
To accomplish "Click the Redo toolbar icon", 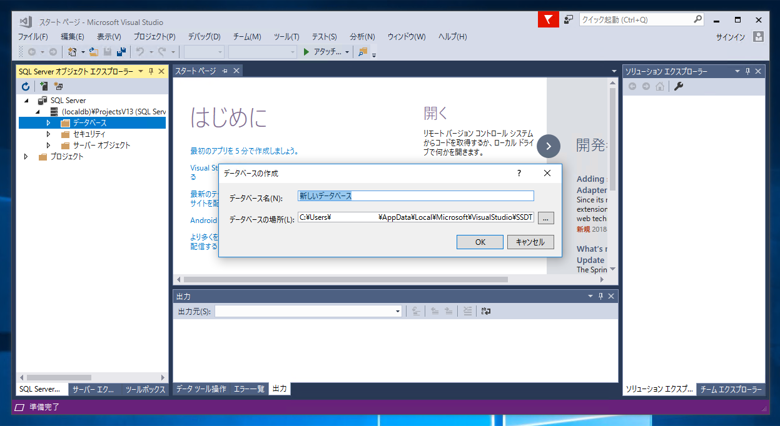I will pyautogui.click(x=162, y=52).
